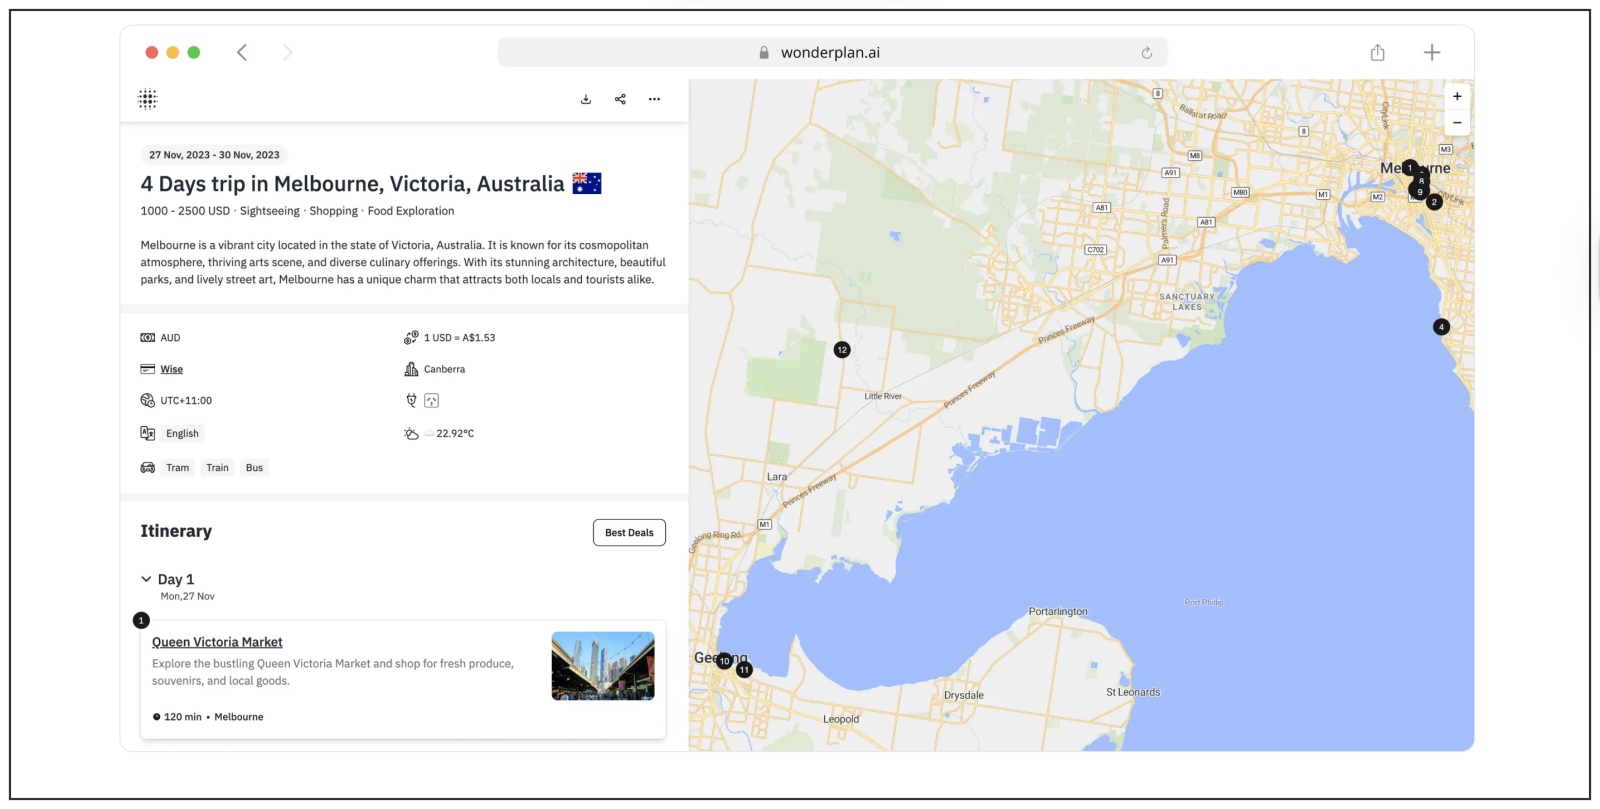The width and height of the screenshot is (1600, 809).
Task: Select map marker number 9 in Melbourne
Action: point(1420,192)
